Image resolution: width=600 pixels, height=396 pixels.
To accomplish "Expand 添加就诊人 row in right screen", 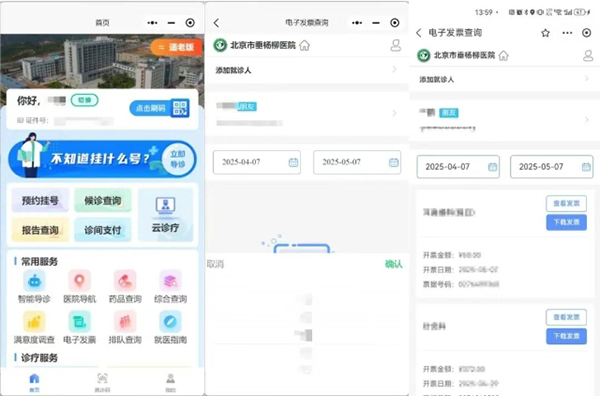I will click(505, 79).
